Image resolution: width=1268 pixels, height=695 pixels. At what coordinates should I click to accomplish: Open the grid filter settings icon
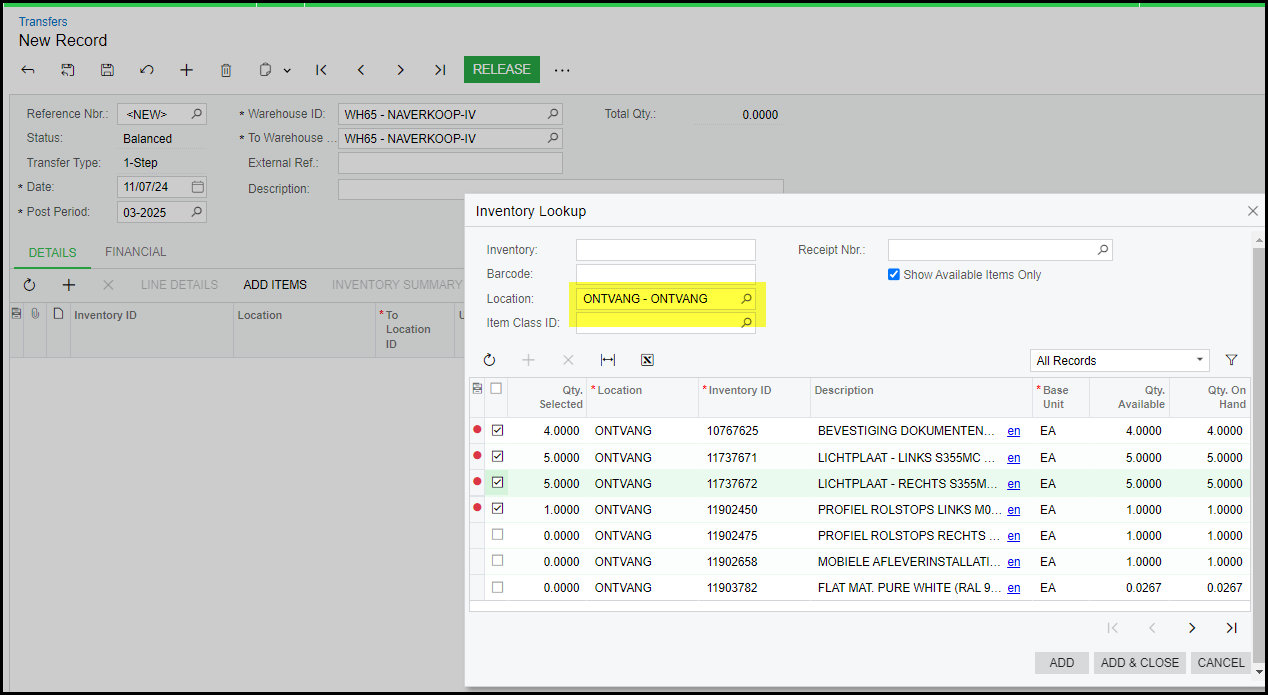point(1231,360)
